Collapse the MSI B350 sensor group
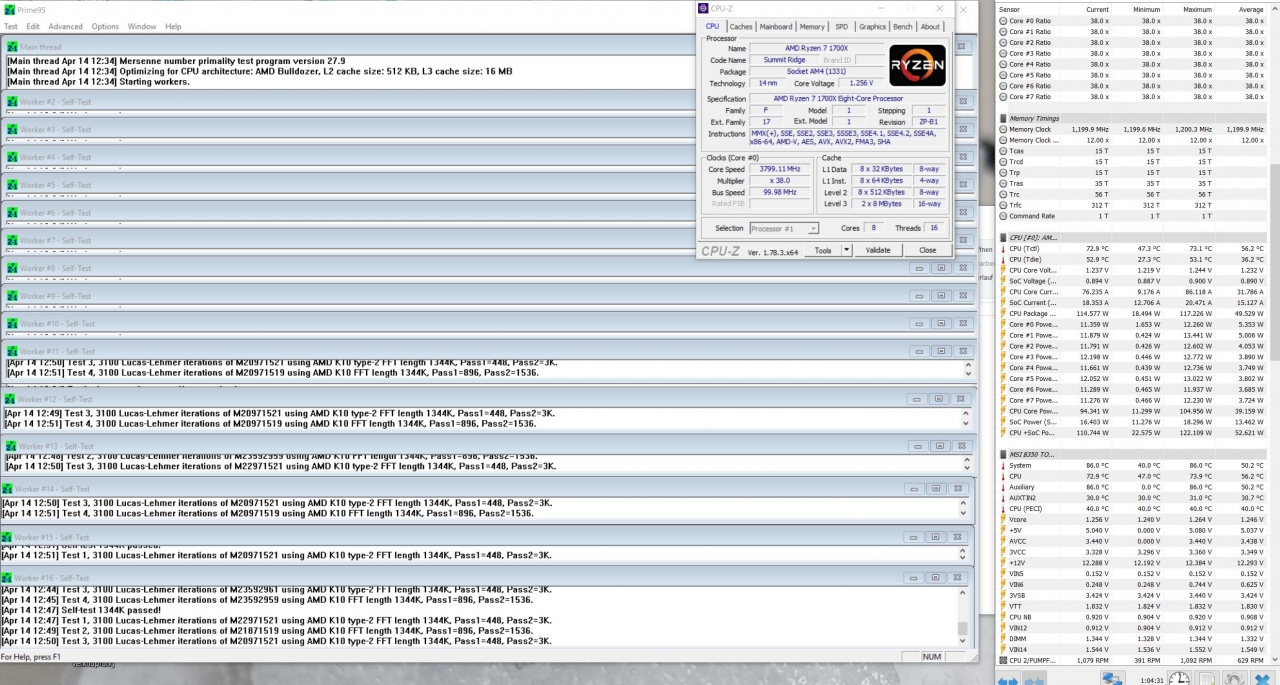 pyautogui.click(x=1003, y=454)
